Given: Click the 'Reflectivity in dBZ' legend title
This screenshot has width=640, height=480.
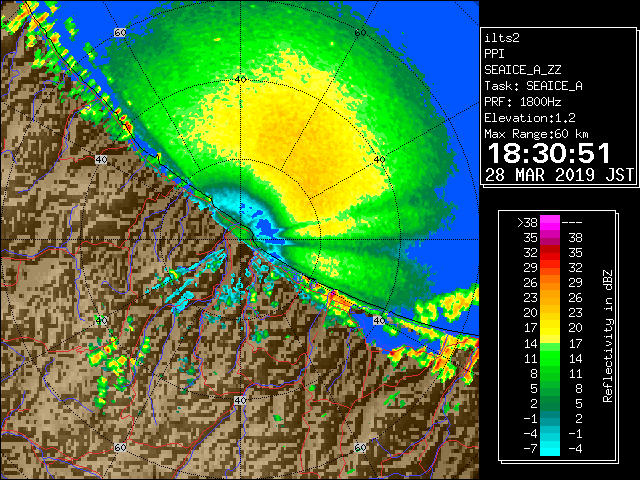Looking at the screenshot, I should (x=608, y=336).
